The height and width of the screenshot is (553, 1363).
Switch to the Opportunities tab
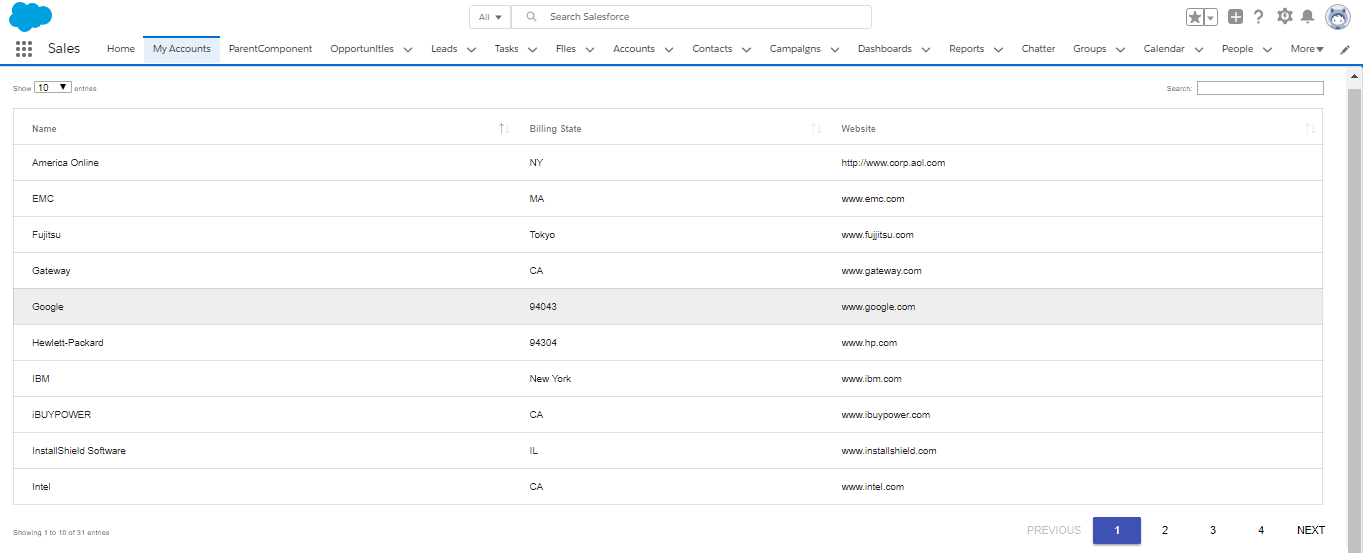coord(362,49)
